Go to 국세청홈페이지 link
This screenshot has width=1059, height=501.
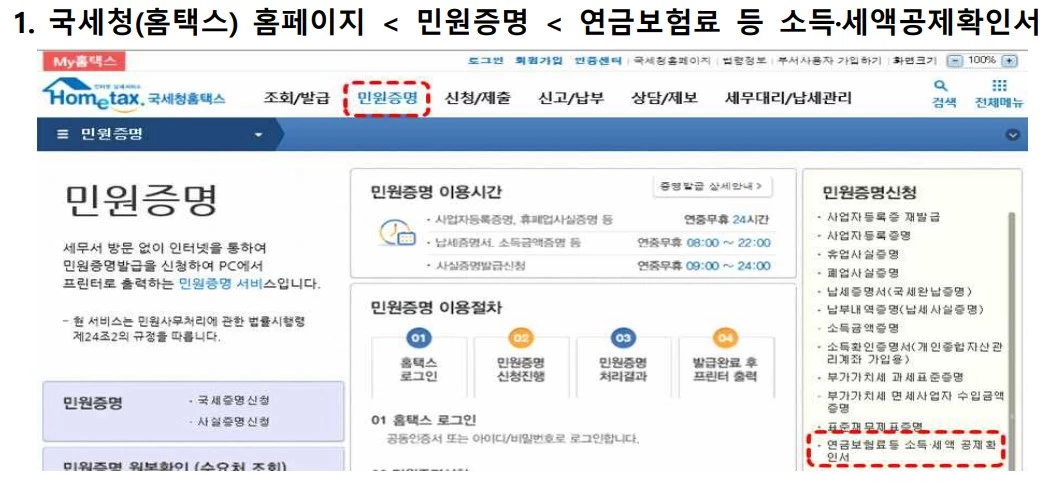coord(672,61)
